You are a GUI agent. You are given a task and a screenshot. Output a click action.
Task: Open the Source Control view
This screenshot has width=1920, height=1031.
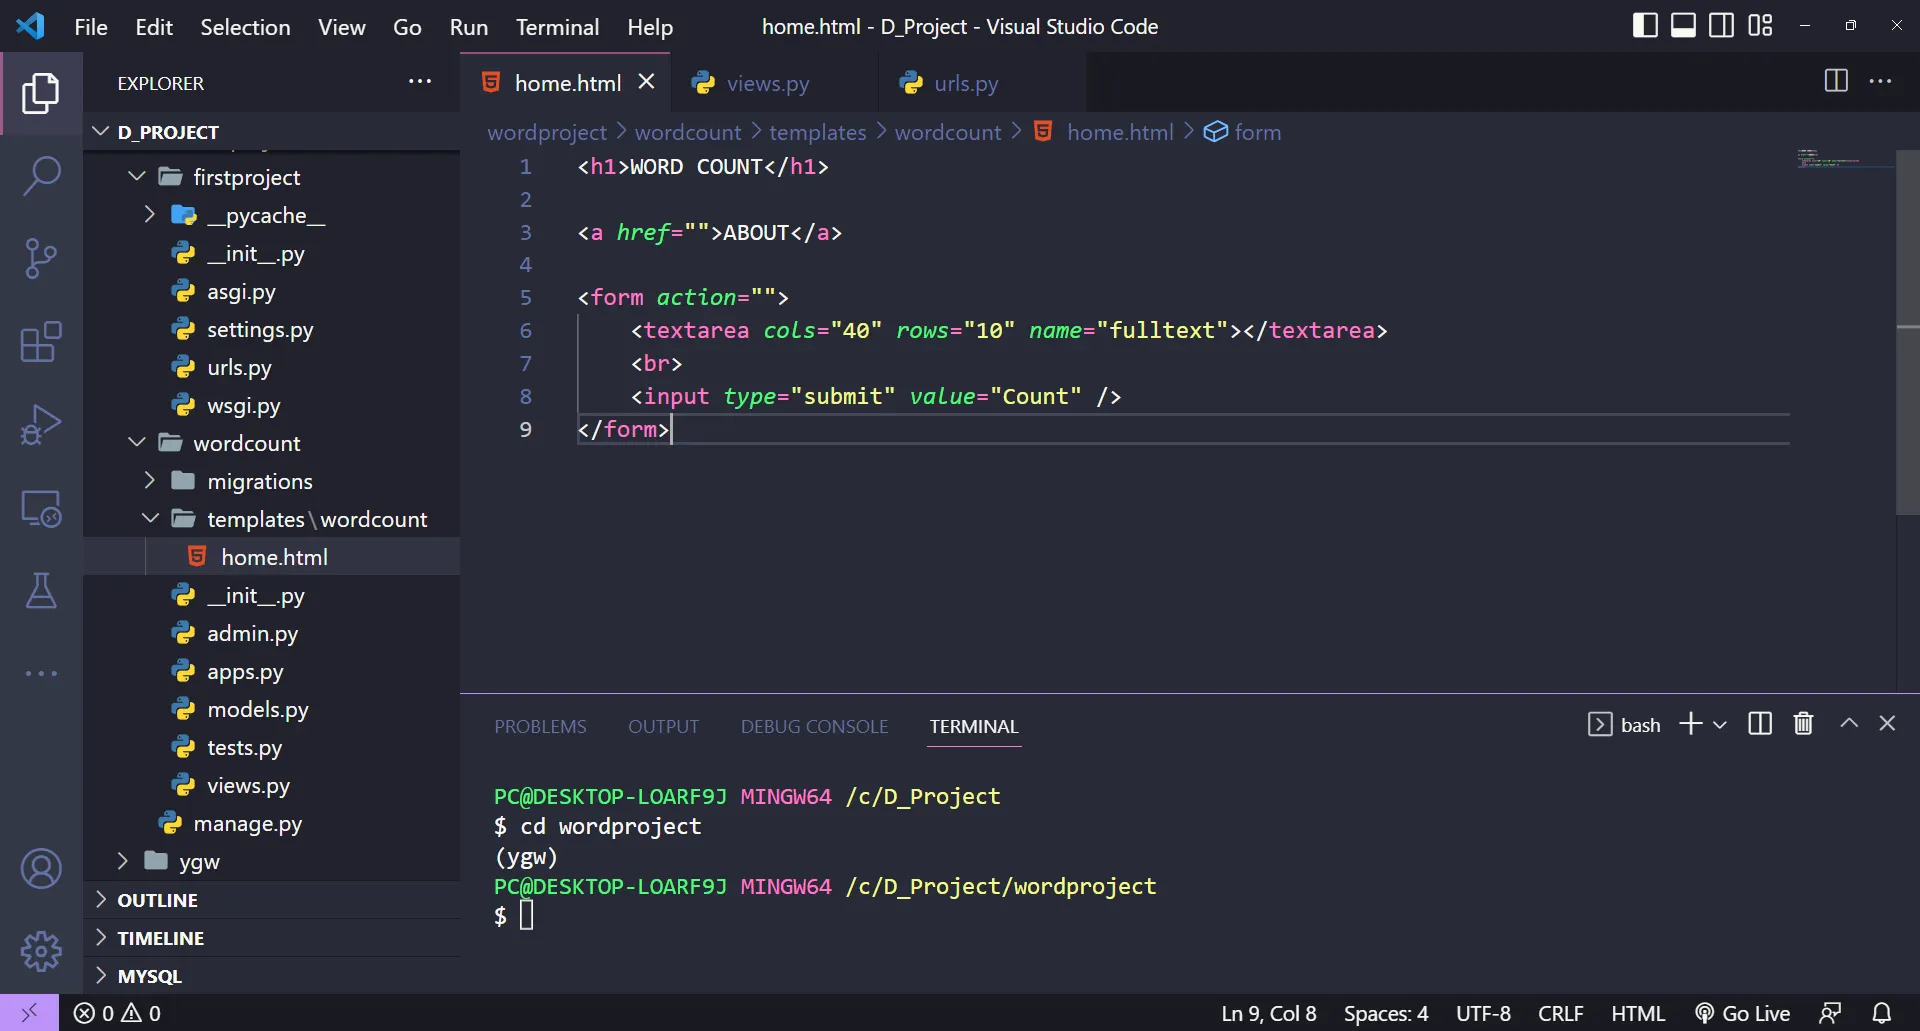pos(41,258)
